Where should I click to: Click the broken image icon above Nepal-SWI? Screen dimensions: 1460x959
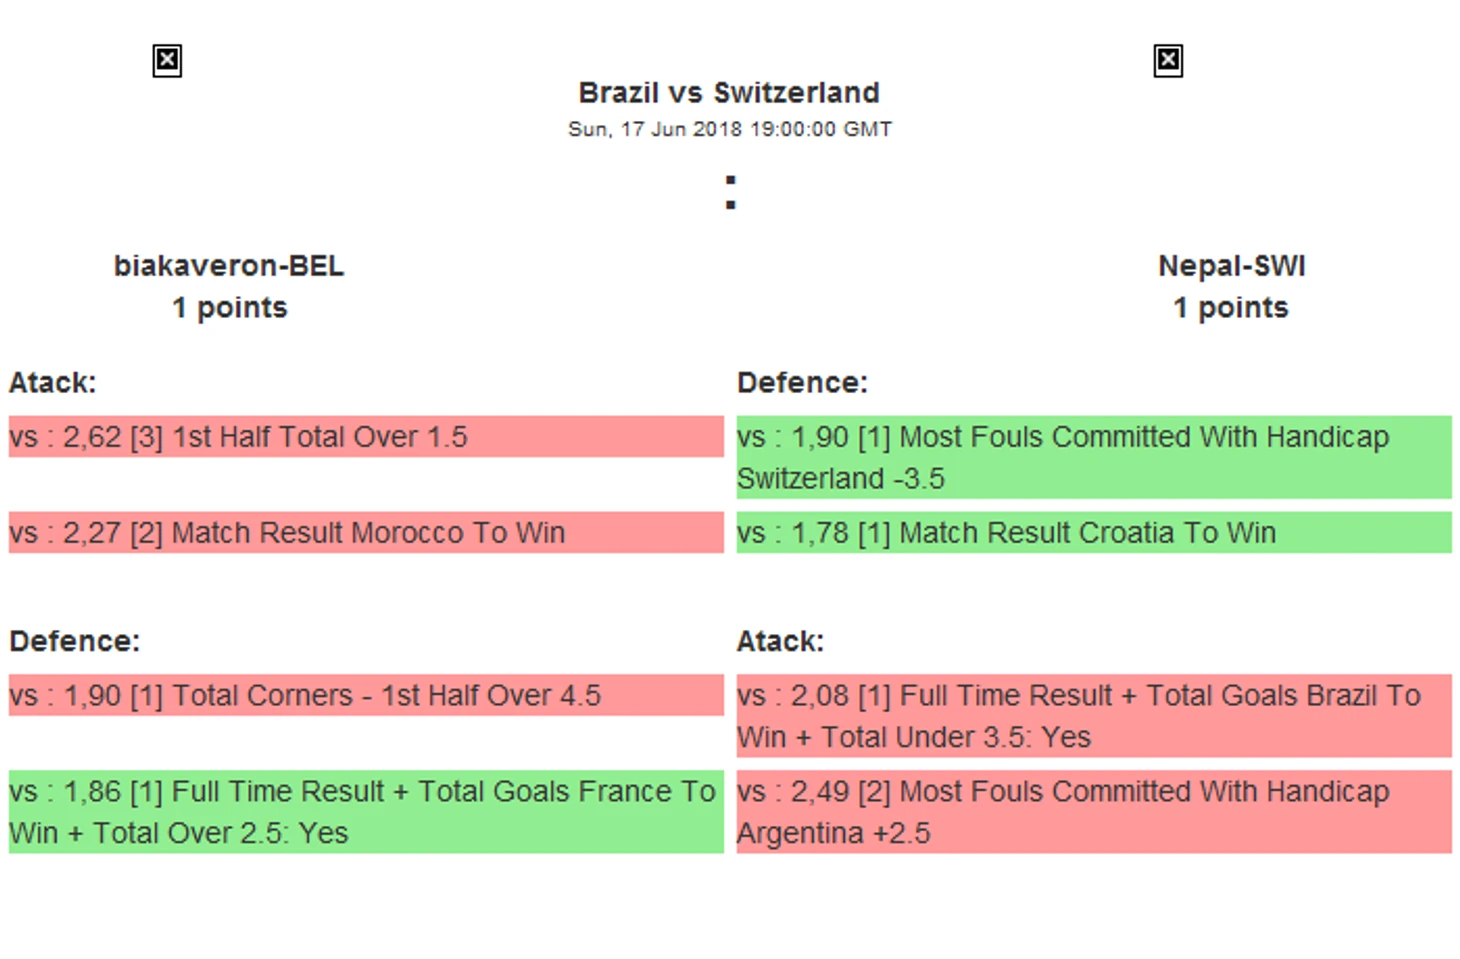coord(1167,61)
